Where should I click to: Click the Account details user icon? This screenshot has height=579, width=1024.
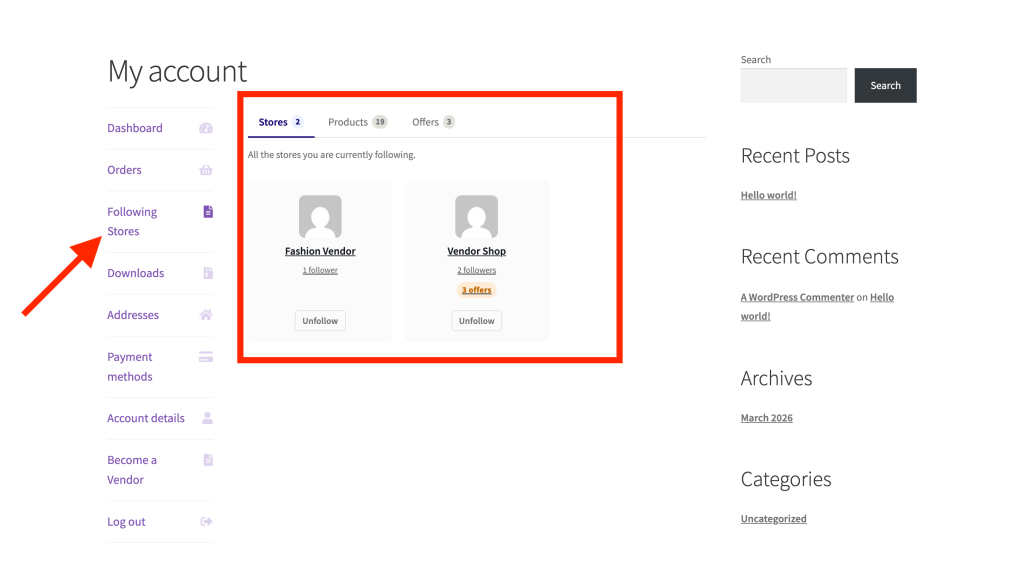pyautogui.click(x=207, y=418)
